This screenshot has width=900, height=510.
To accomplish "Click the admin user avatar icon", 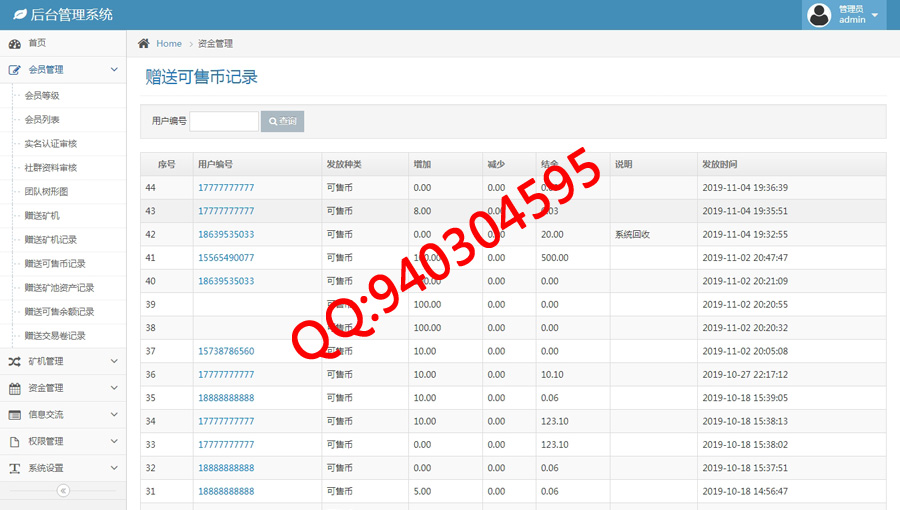I will (819, 15).
